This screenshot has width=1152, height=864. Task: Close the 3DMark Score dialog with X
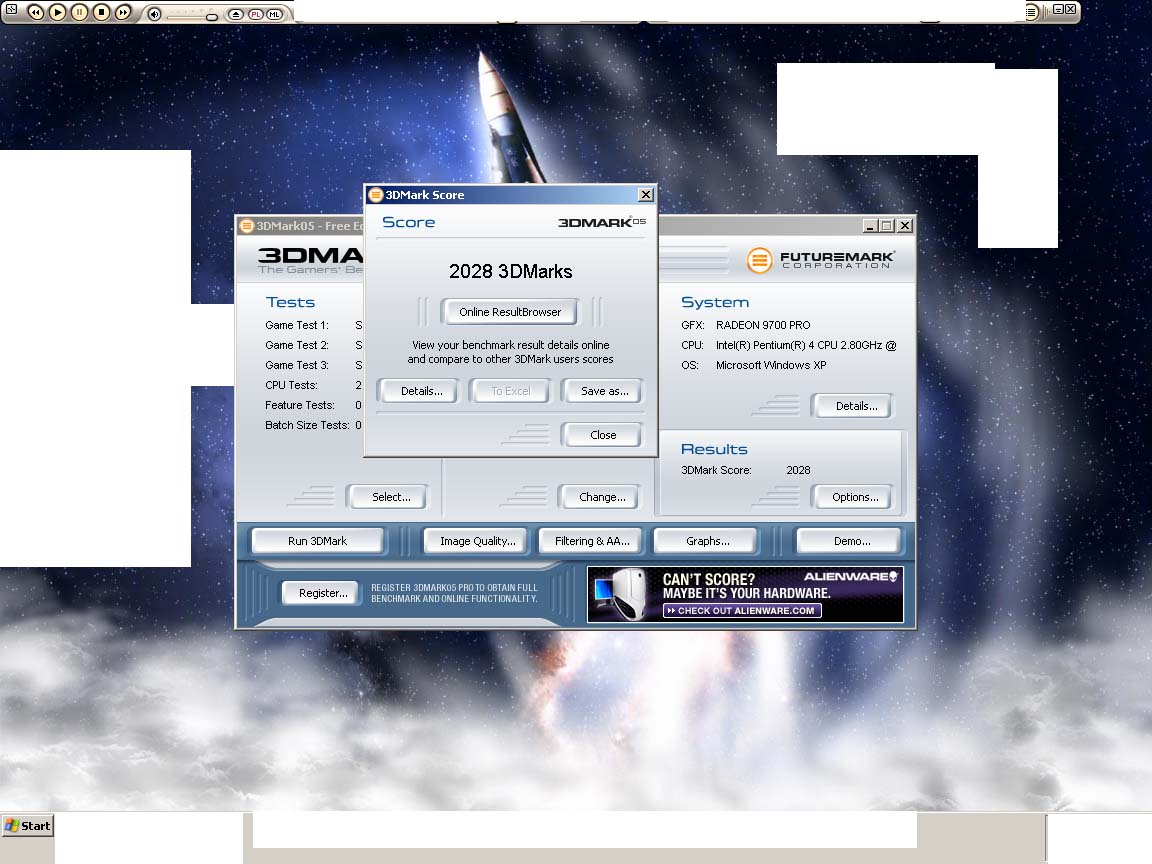pyautogui.click(x=646, y=195)
